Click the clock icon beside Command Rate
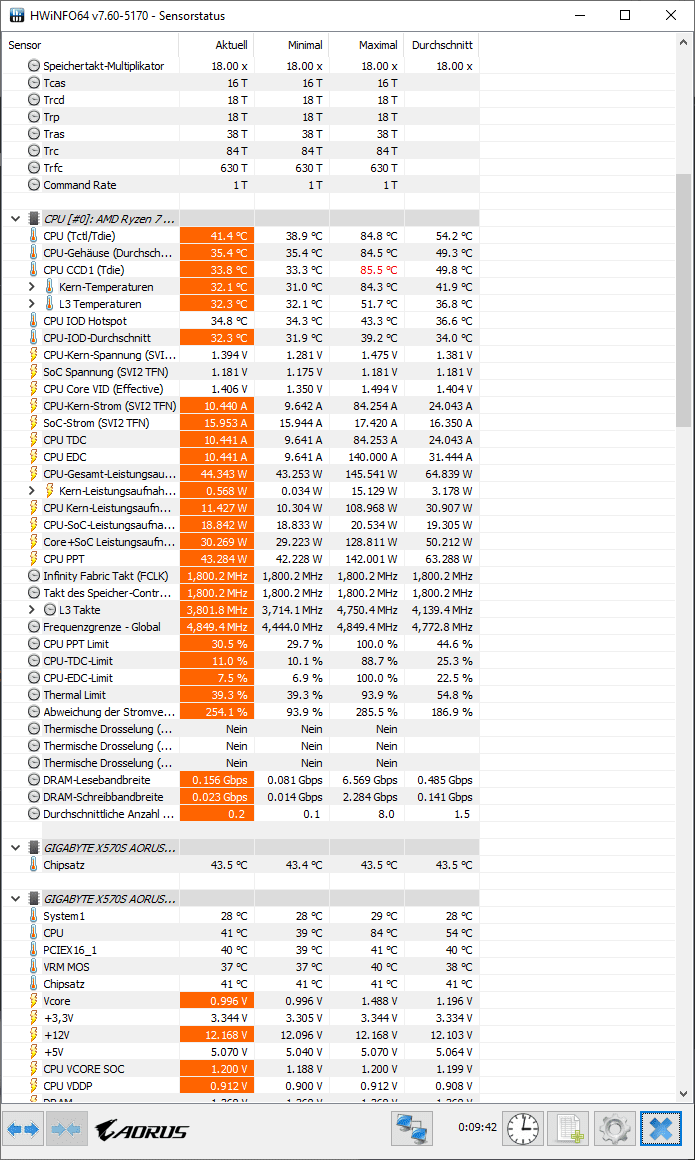The height and width of the screenshot is (1160, 695). click(x=33, y=185)
